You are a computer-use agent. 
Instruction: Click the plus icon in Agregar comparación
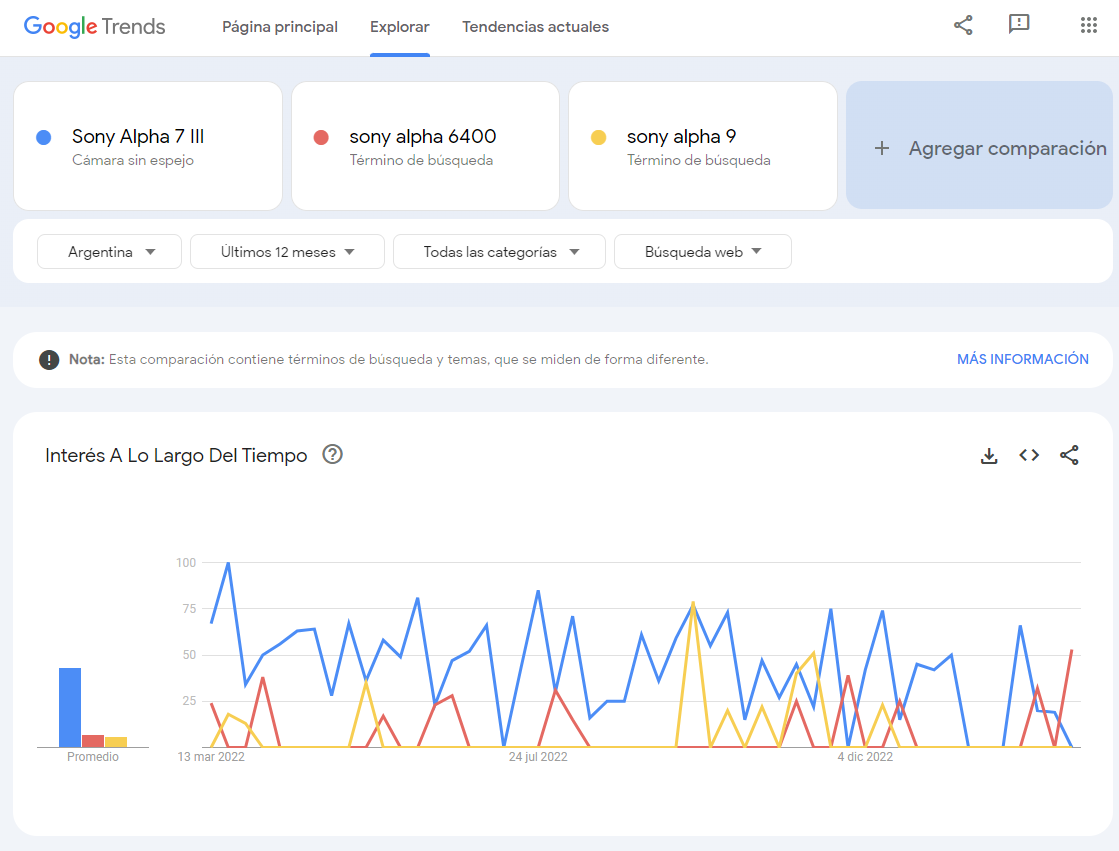pyautogui.click(x=882, y=148)
